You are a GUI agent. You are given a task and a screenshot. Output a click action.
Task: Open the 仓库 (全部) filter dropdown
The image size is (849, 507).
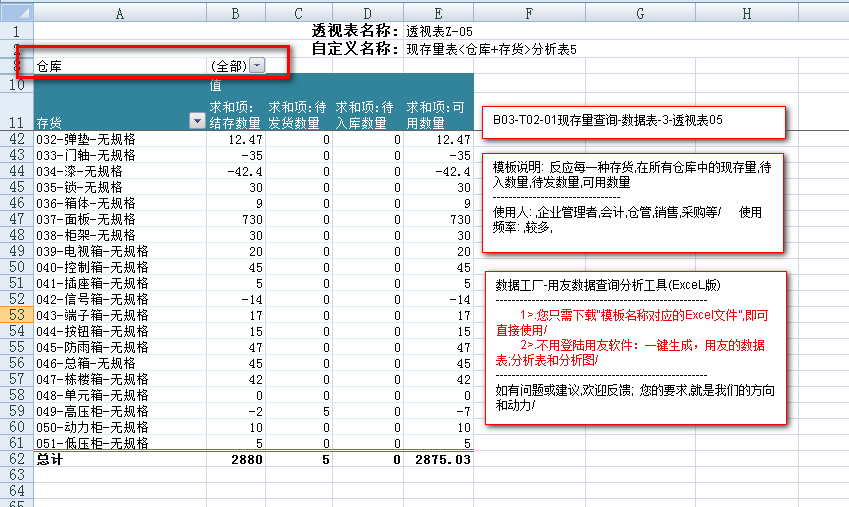point(257,65)
